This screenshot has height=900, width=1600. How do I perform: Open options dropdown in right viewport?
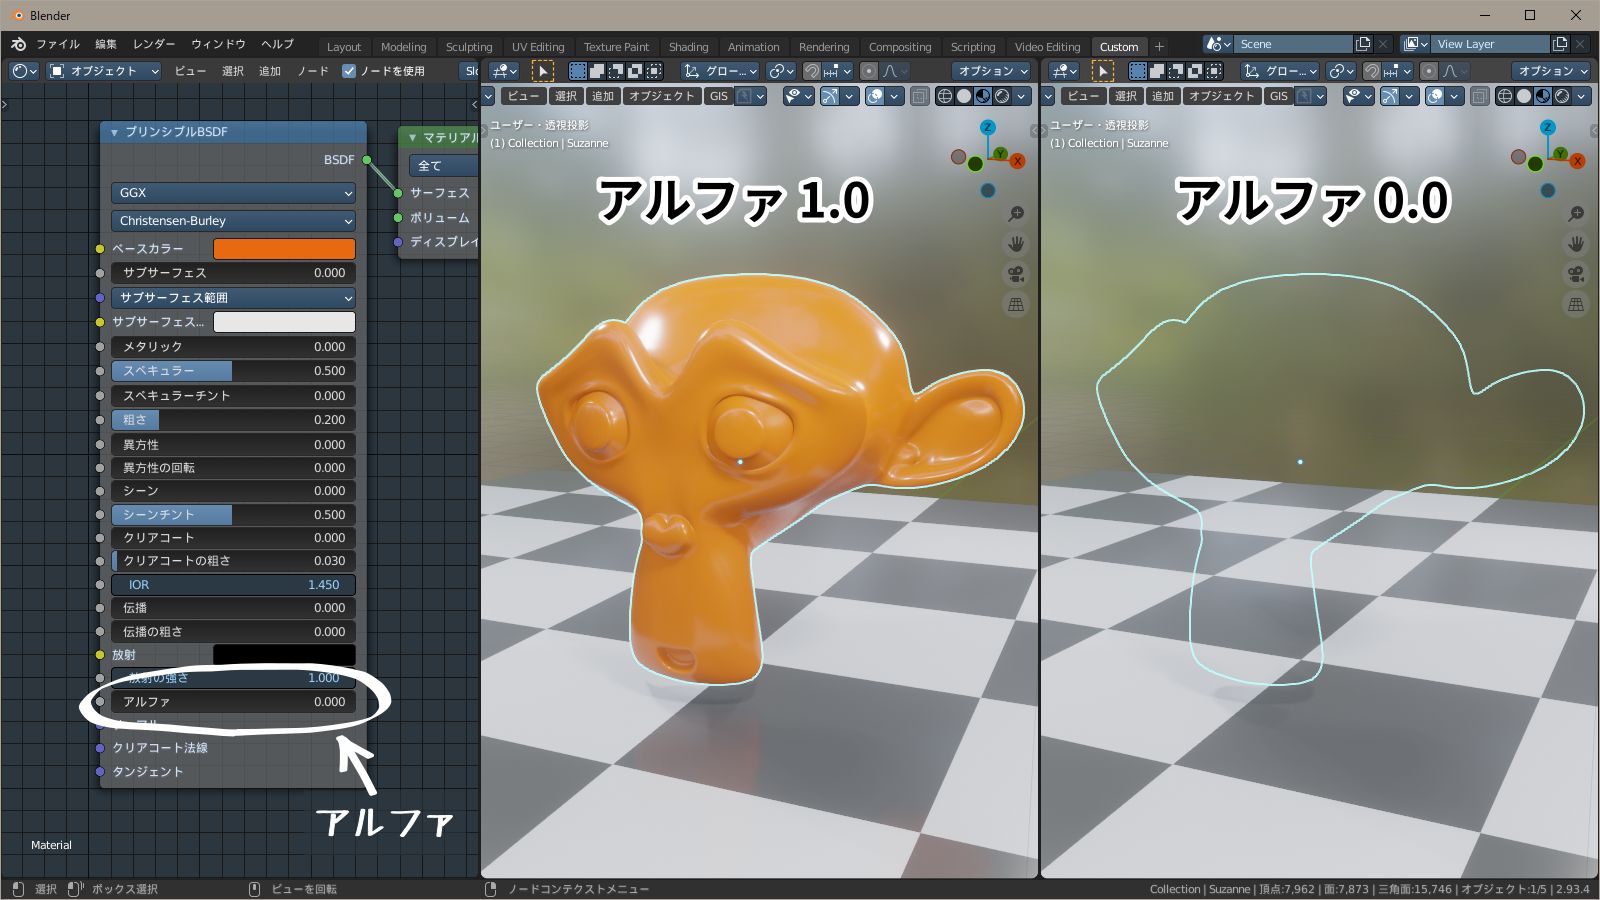(x=1553, y=71)
